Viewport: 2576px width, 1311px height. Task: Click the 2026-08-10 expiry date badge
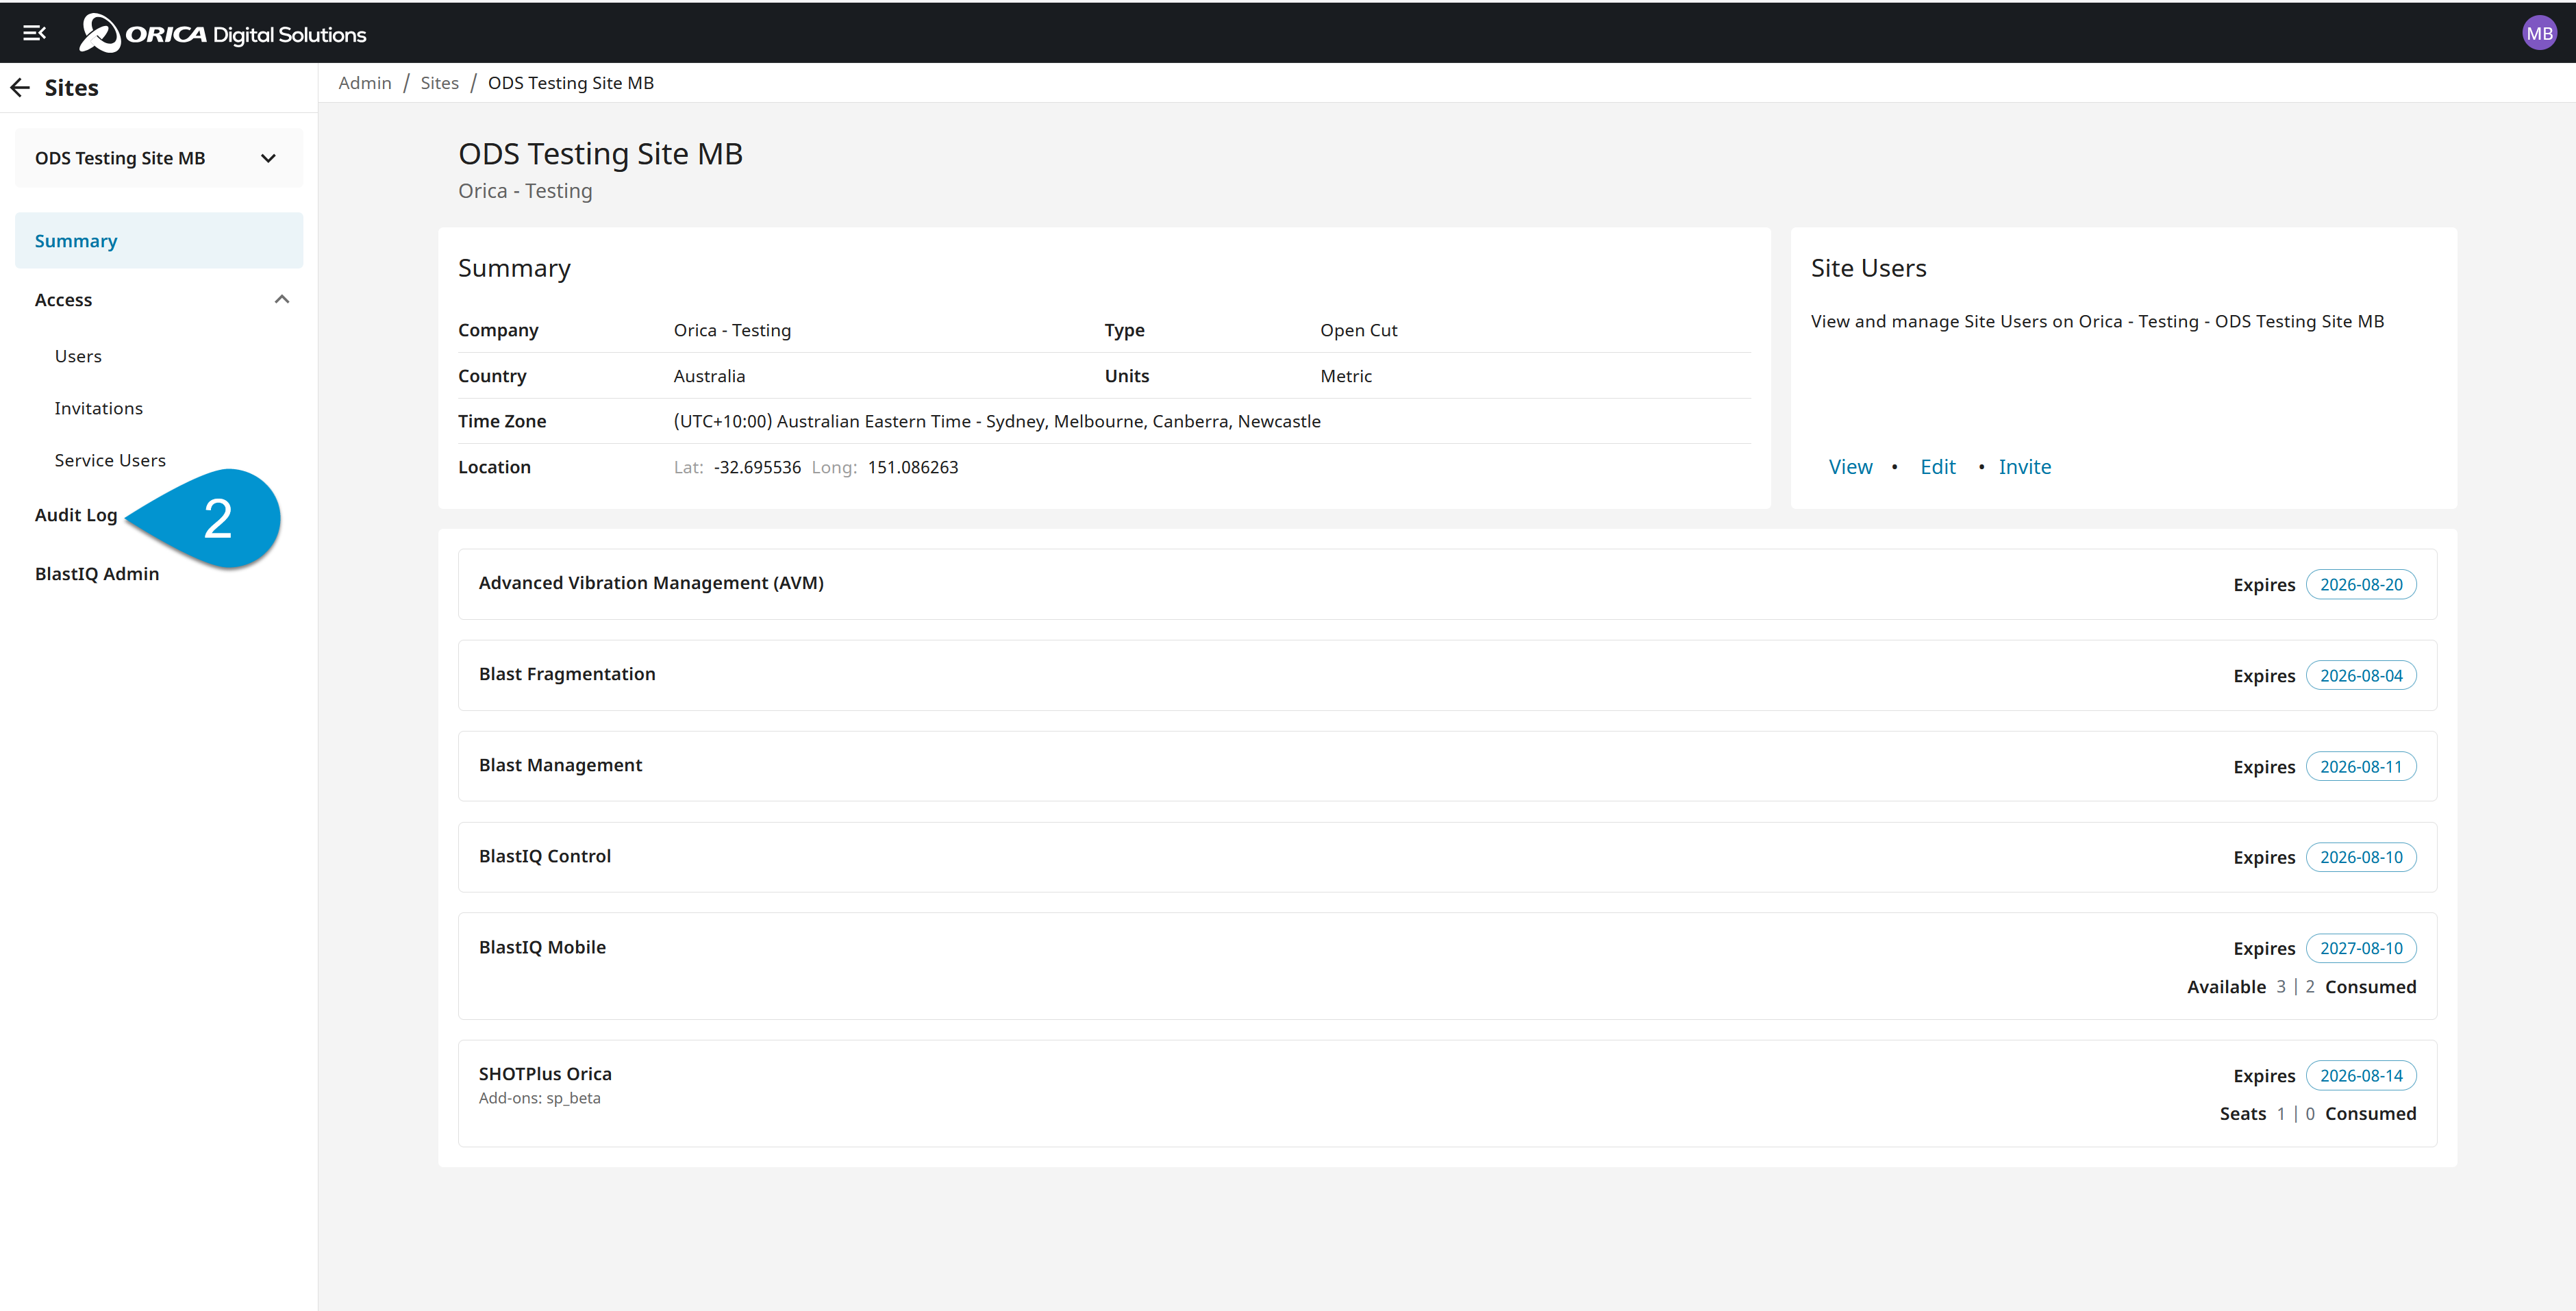[2361, 858]
